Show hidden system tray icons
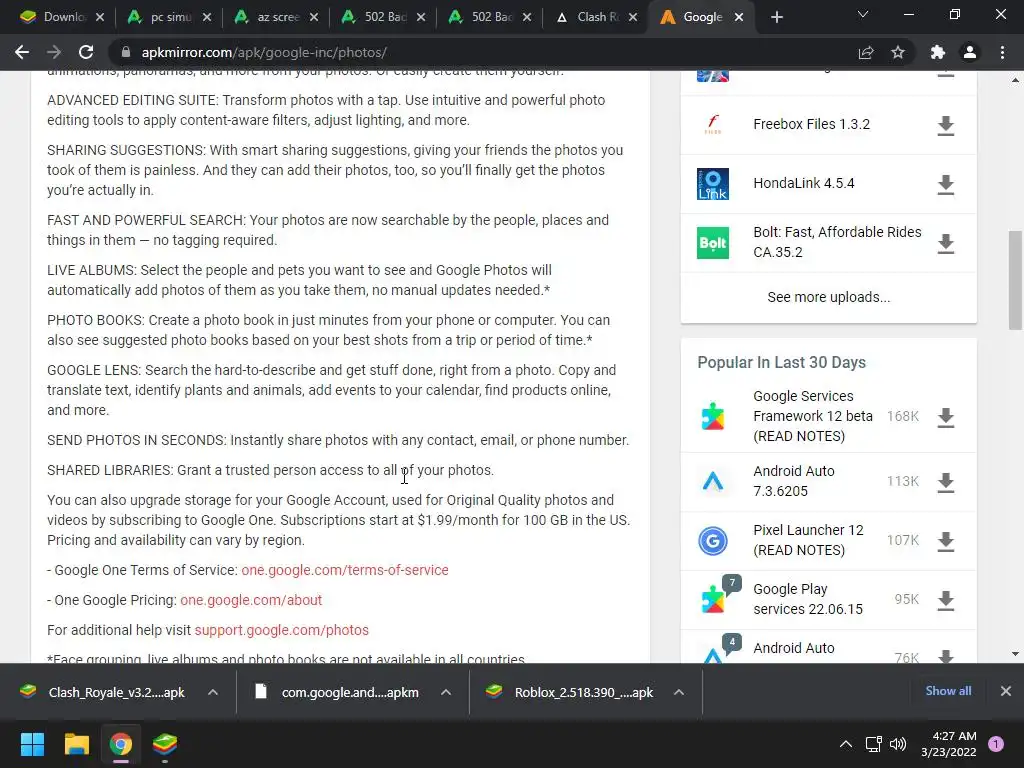Image resolution: width=1024 pixels, height=768 pixels. click(846, 744)
